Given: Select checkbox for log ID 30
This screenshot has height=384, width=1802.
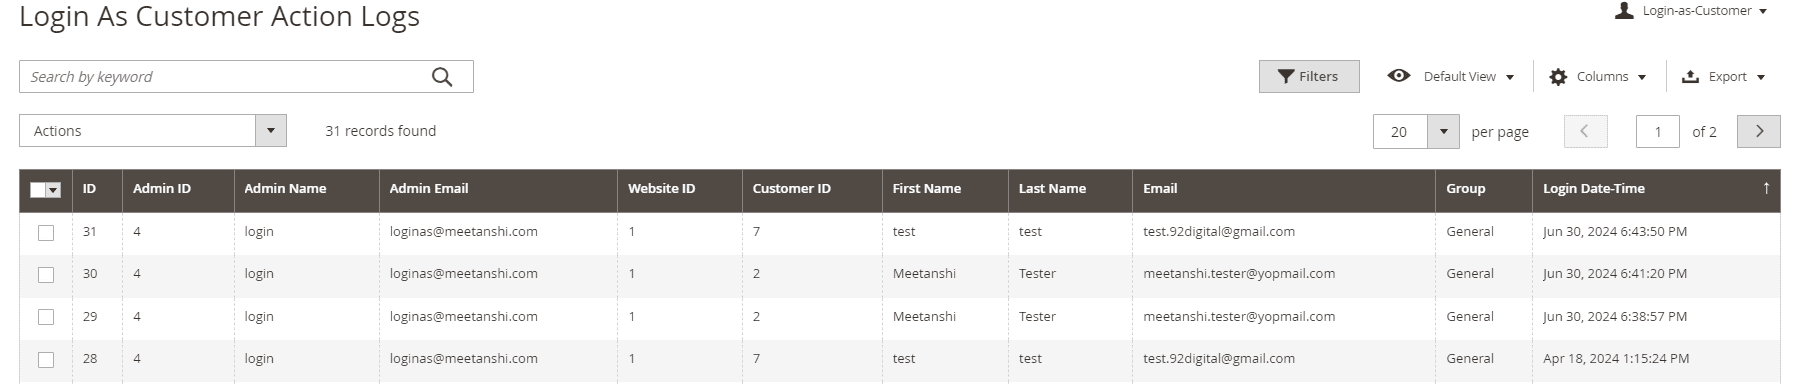Looking at the screenshot, I should pos(46,274).
